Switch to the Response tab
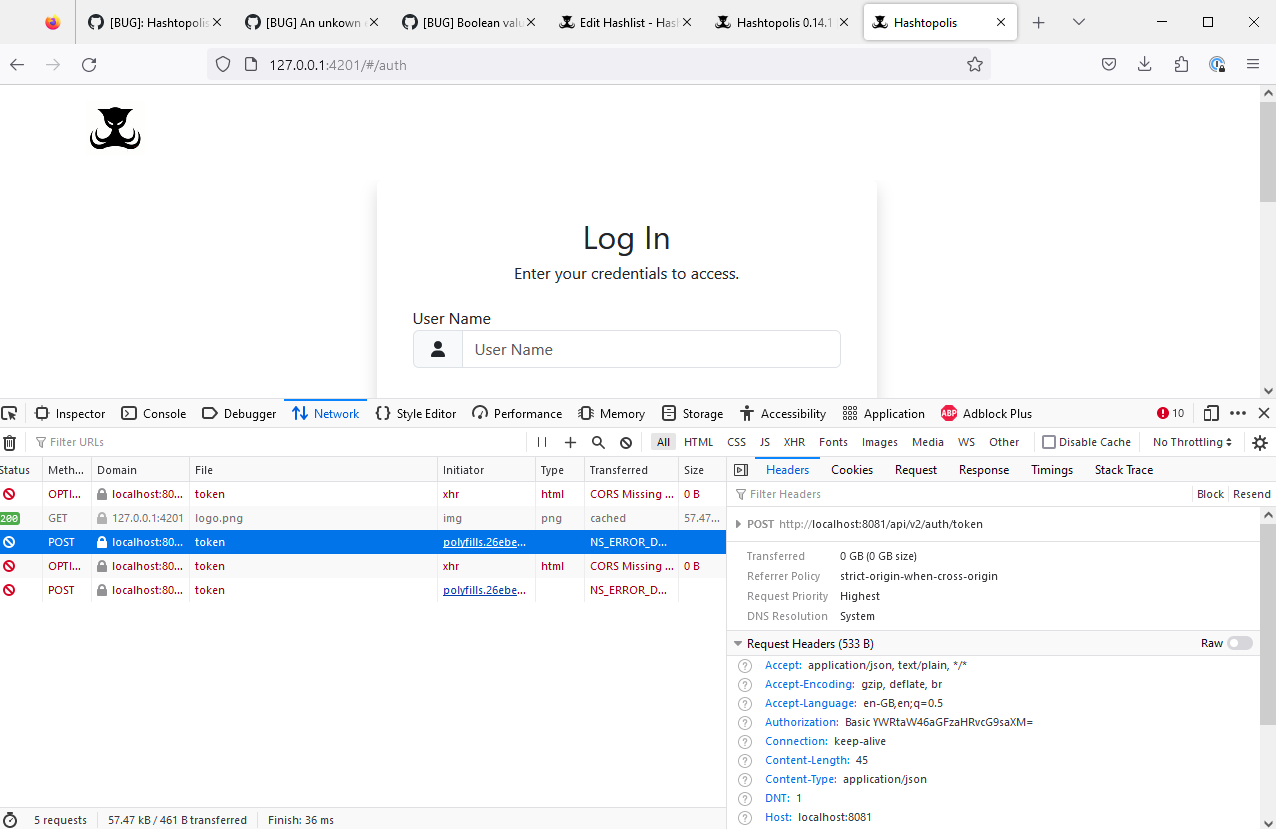 (x=983, y=469)
